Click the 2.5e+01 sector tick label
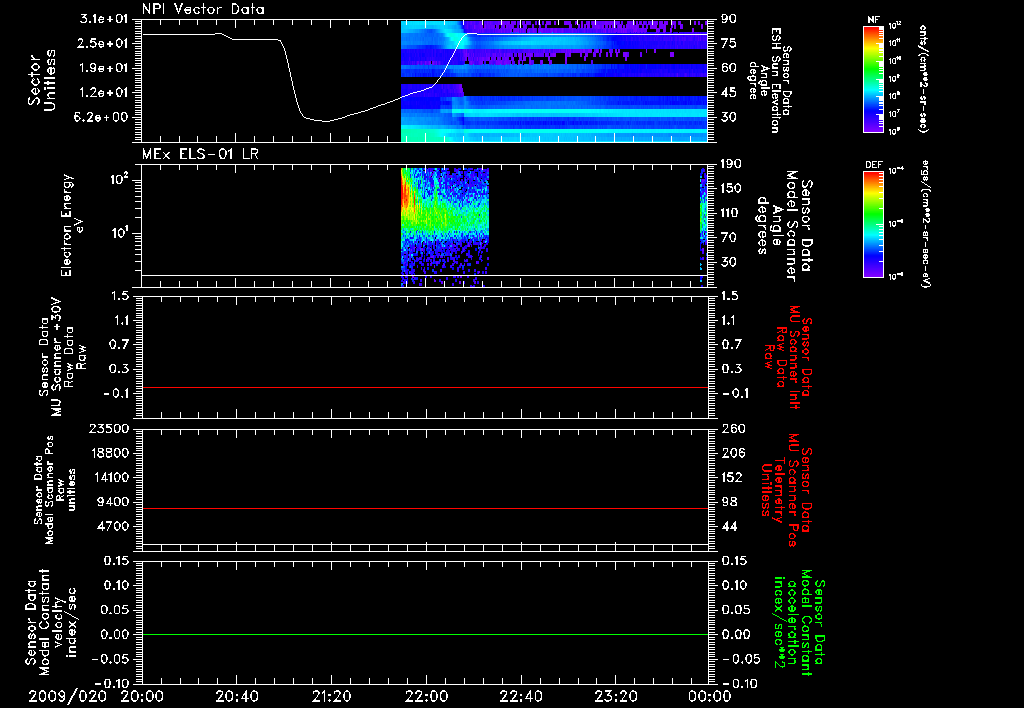The width and height of the screenshot is (1024, 708). click(x=103, y=43)
